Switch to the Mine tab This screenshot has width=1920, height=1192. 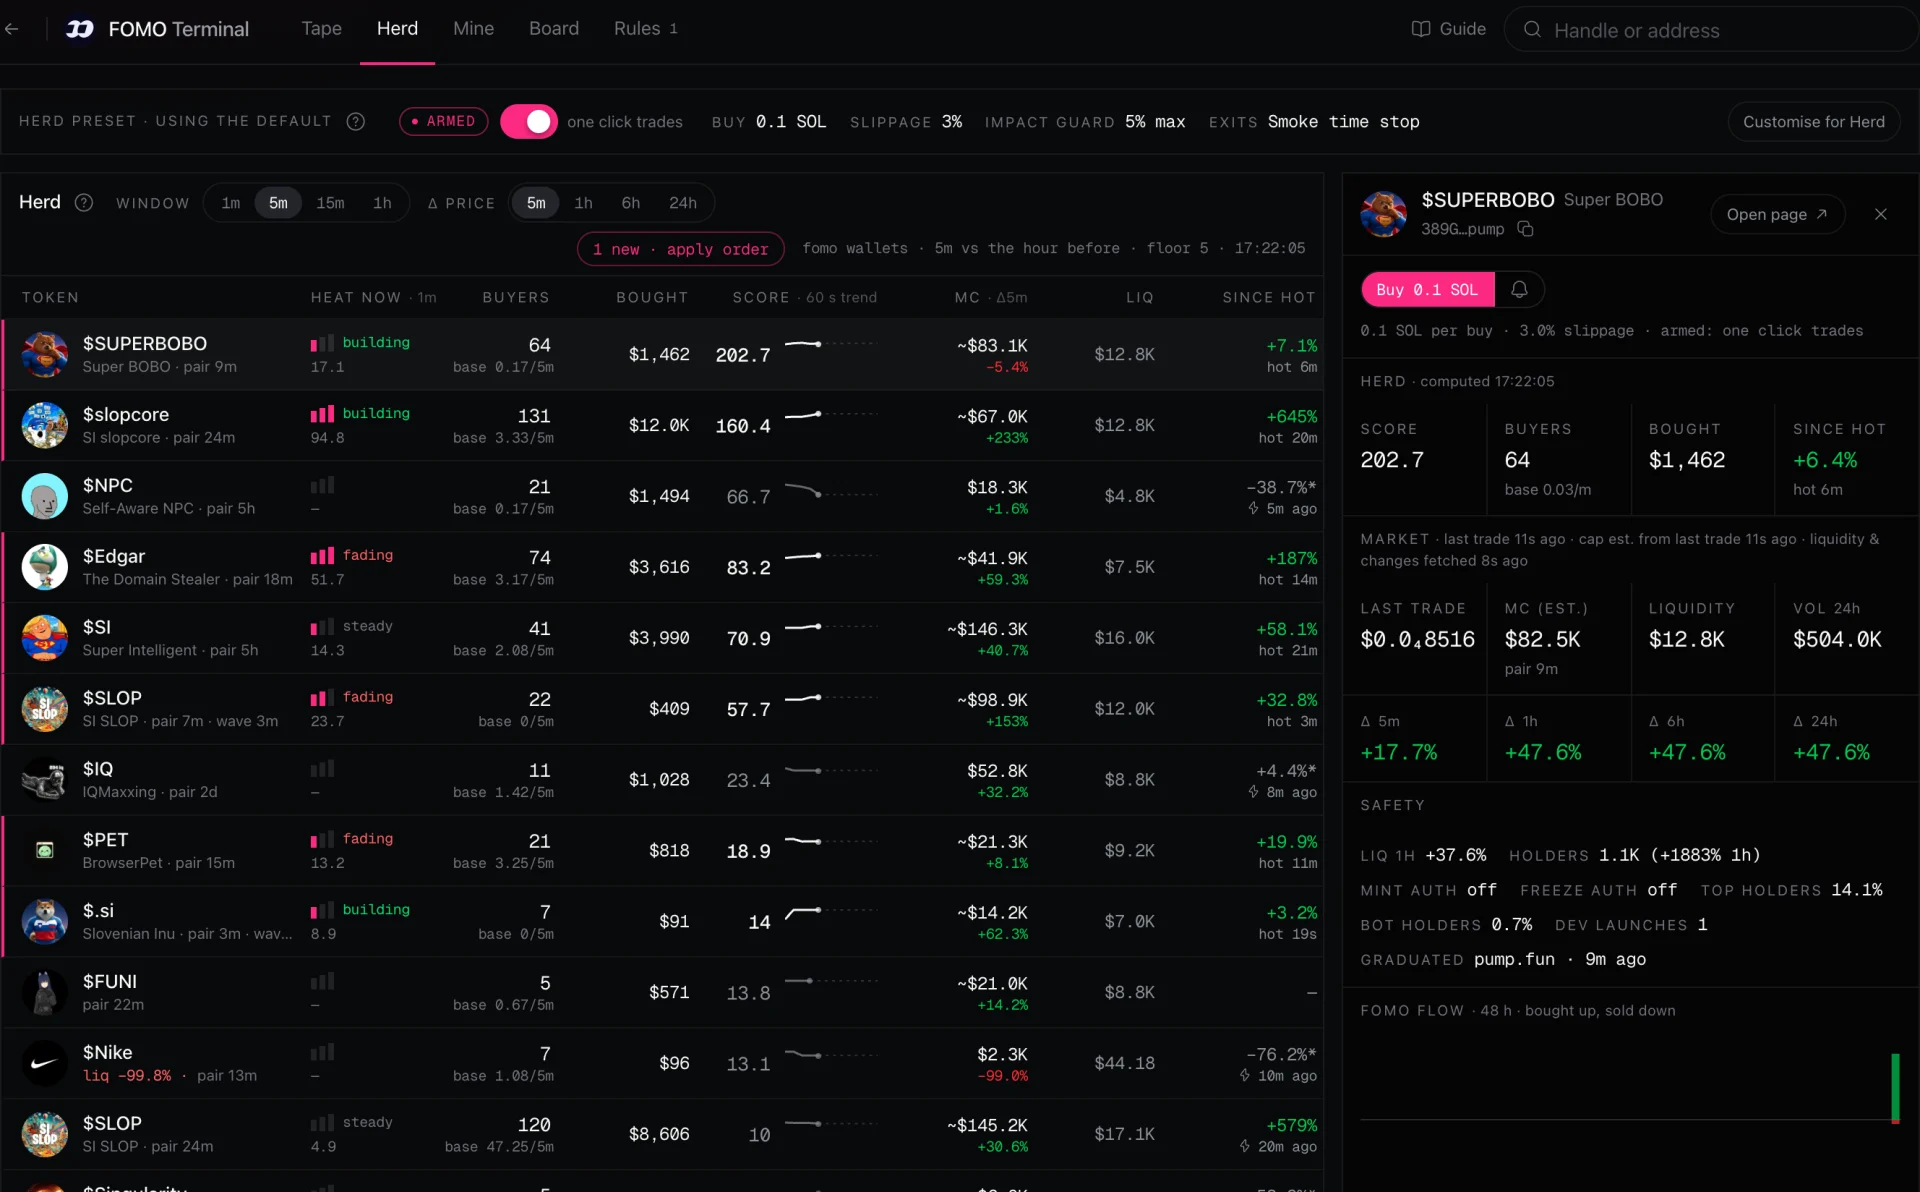point(473,29)
